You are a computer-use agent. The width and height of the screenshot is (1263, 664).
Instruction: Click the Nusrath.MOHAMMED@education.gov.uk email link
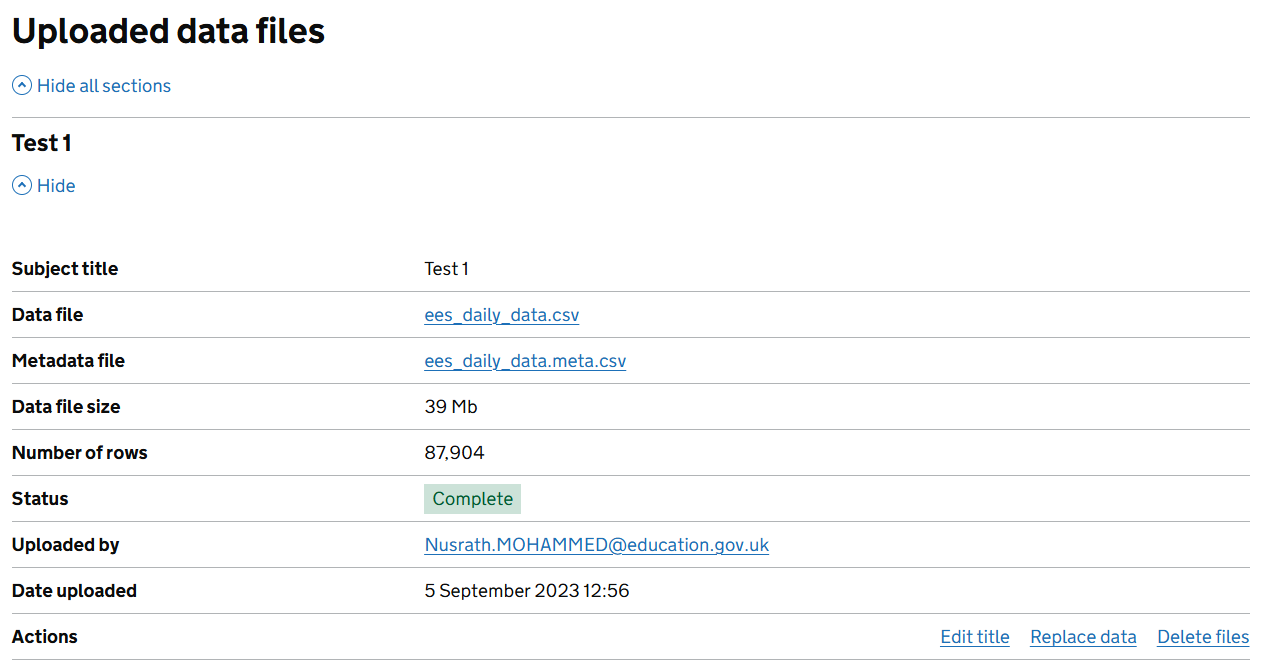coord(596,545)
